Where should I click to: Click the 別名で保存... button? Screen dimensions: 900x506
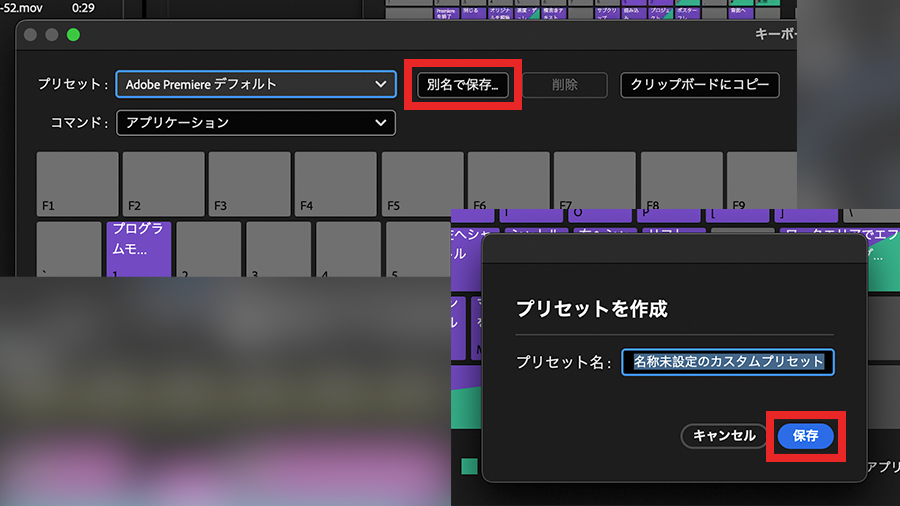tap(463, 85)
